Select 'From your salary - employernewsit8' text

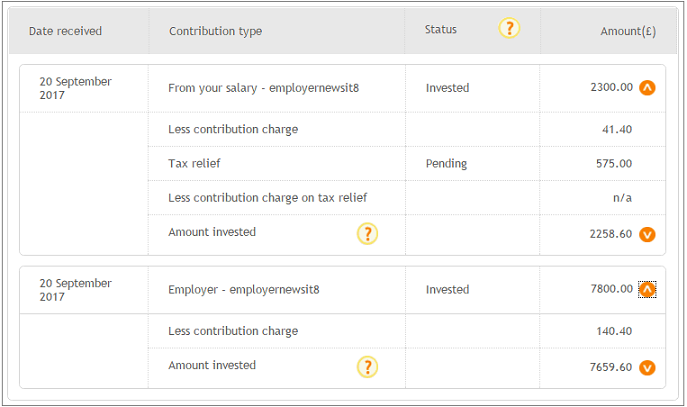coord(264,88)
